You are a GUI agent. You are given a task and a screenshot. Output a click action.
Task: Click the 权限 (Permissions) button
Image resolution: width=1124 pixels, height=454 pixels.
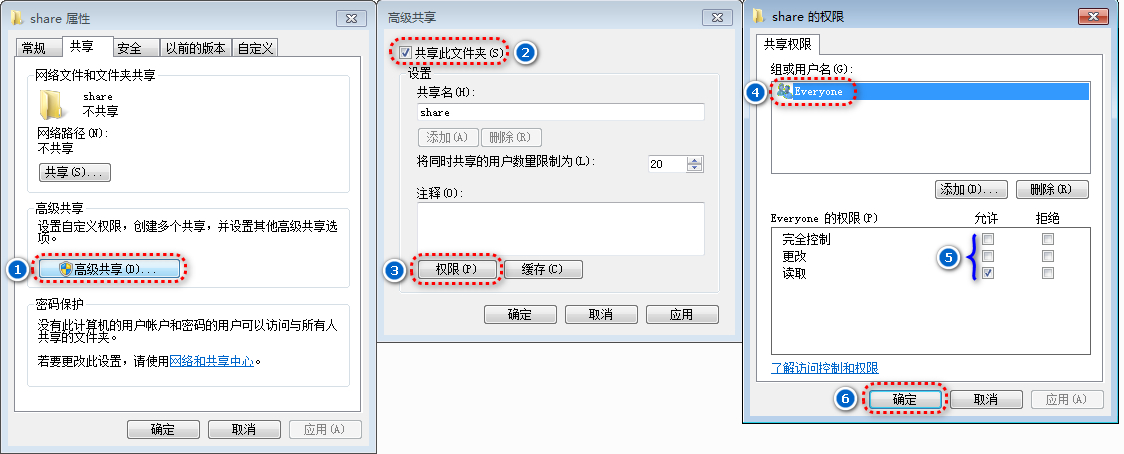(x=457, y=270)
